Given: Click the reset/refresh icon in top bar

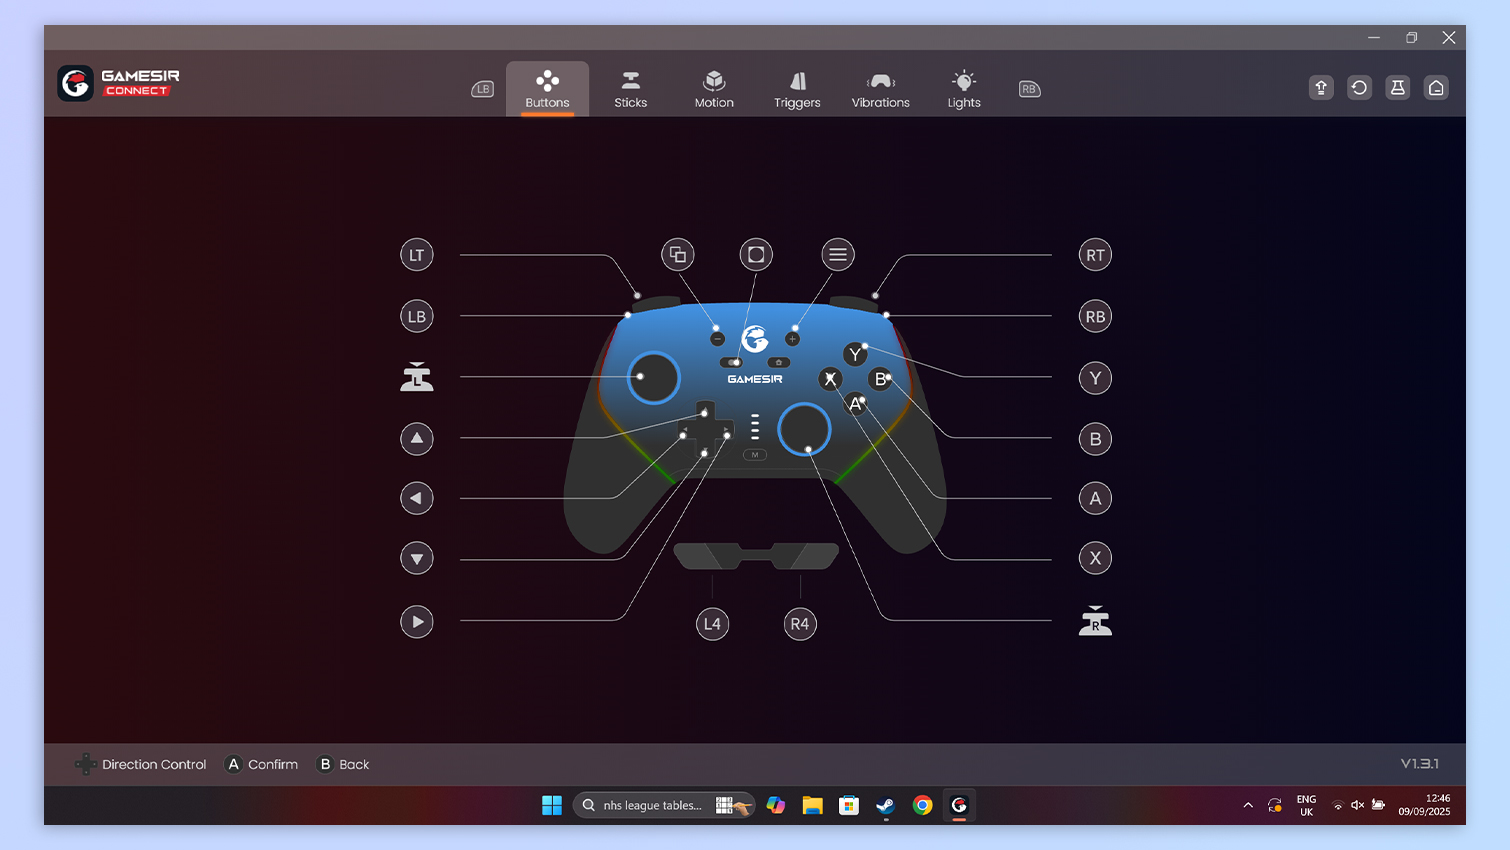Looking at the screenshot, I should [x=1359, y=88].
